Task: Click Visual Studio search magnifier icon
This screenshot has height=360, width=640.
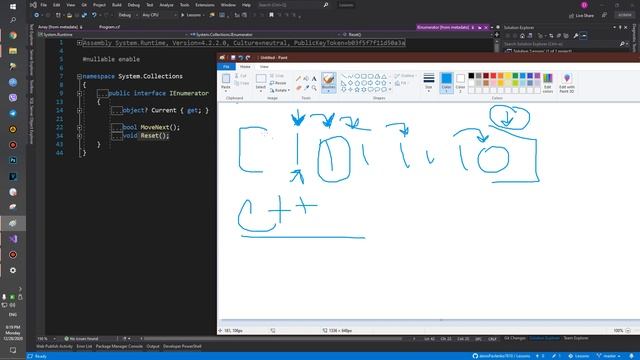Action: 325,5
